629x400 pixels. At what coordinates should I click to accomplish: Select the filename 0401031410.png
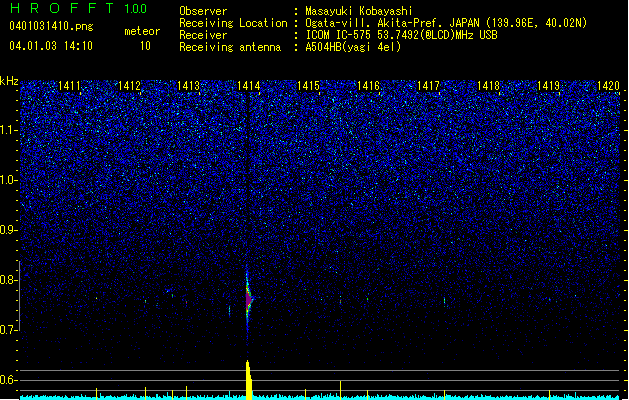point(51,26)
